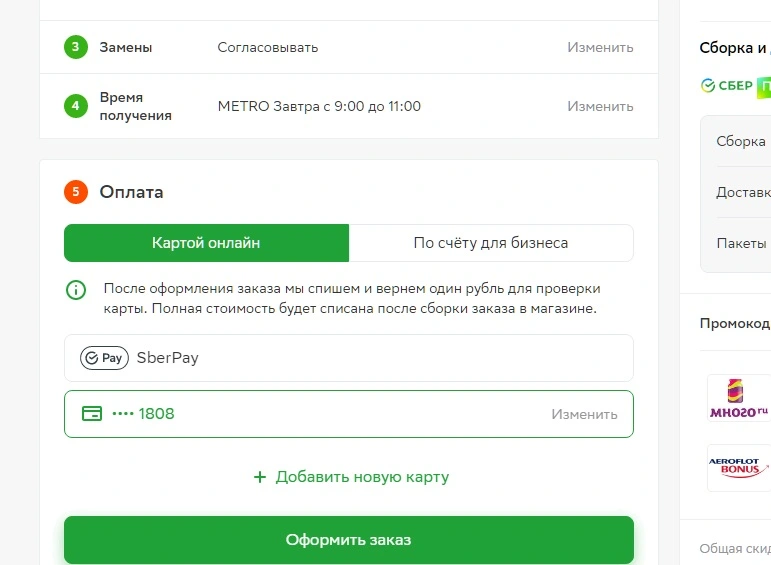Expand the Сборка row in sidebar
The width and height of the screenshot is (771, 565).
pos(741,141)
